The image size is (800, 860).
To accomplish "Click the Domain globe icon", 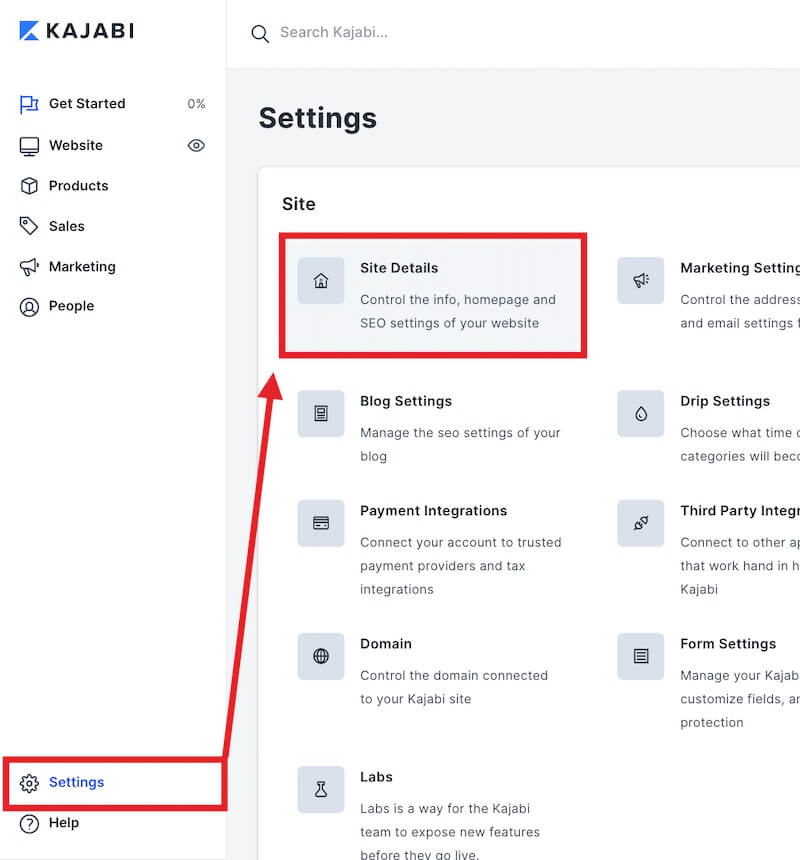I will 320,656.
